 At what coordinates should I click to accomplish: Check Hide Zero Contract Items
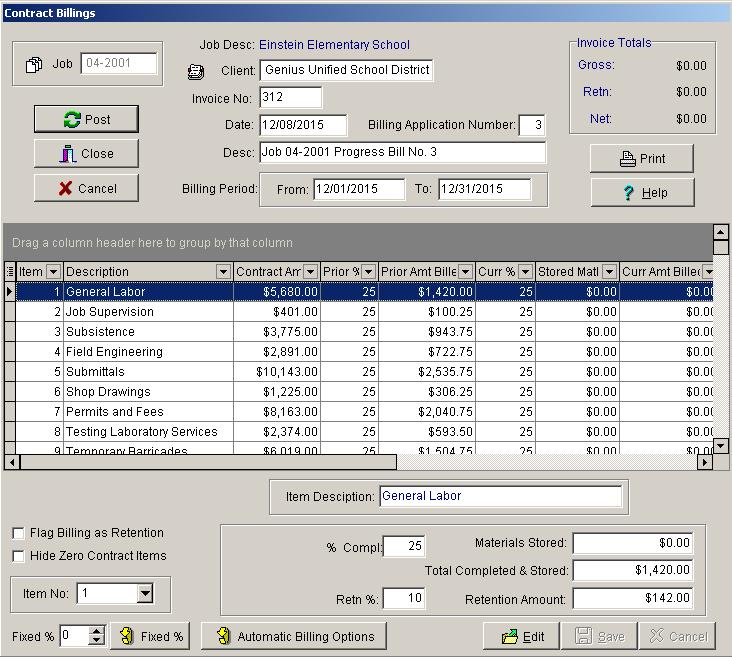pyautogui.click(x=19, y=556)
